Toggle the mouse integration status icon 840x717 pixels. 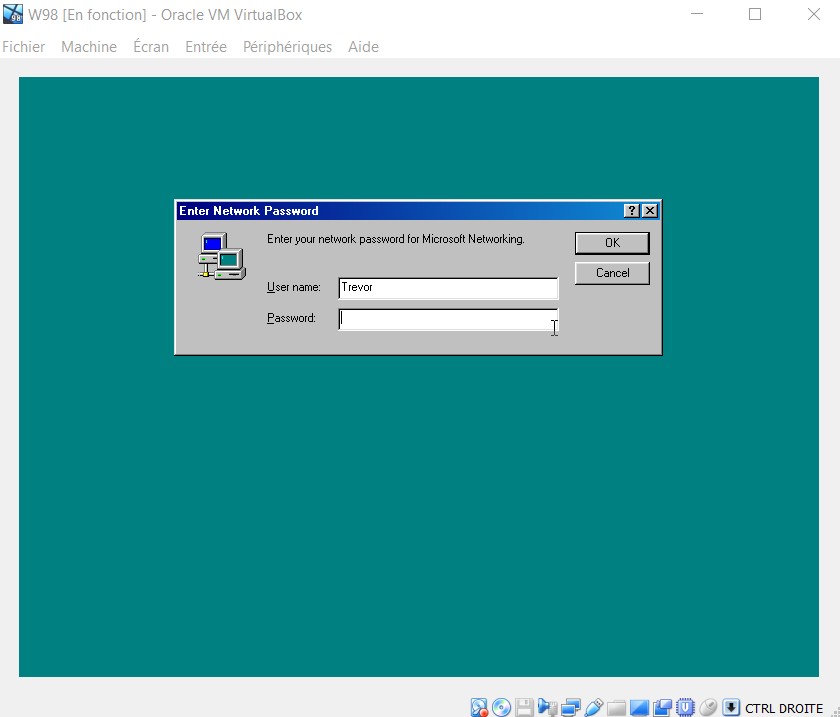(708, 708)
